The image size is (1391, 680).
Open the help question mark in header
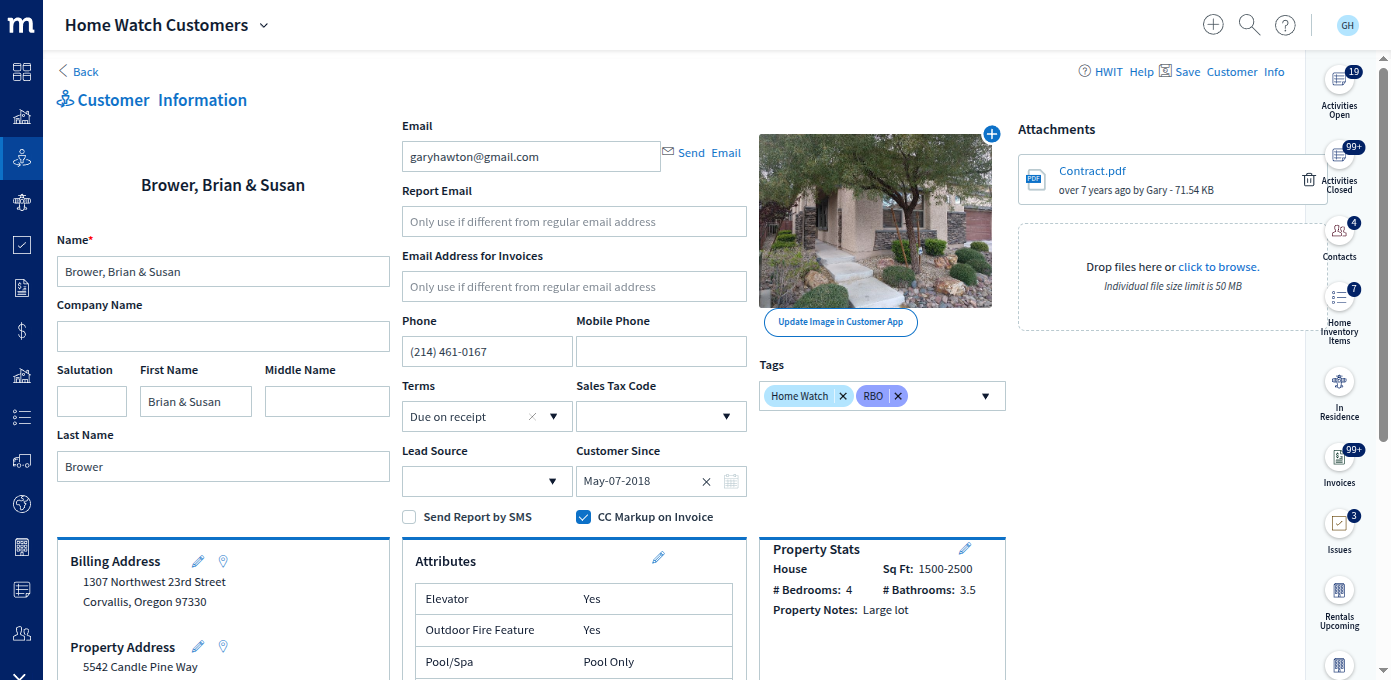(1285, 25)
